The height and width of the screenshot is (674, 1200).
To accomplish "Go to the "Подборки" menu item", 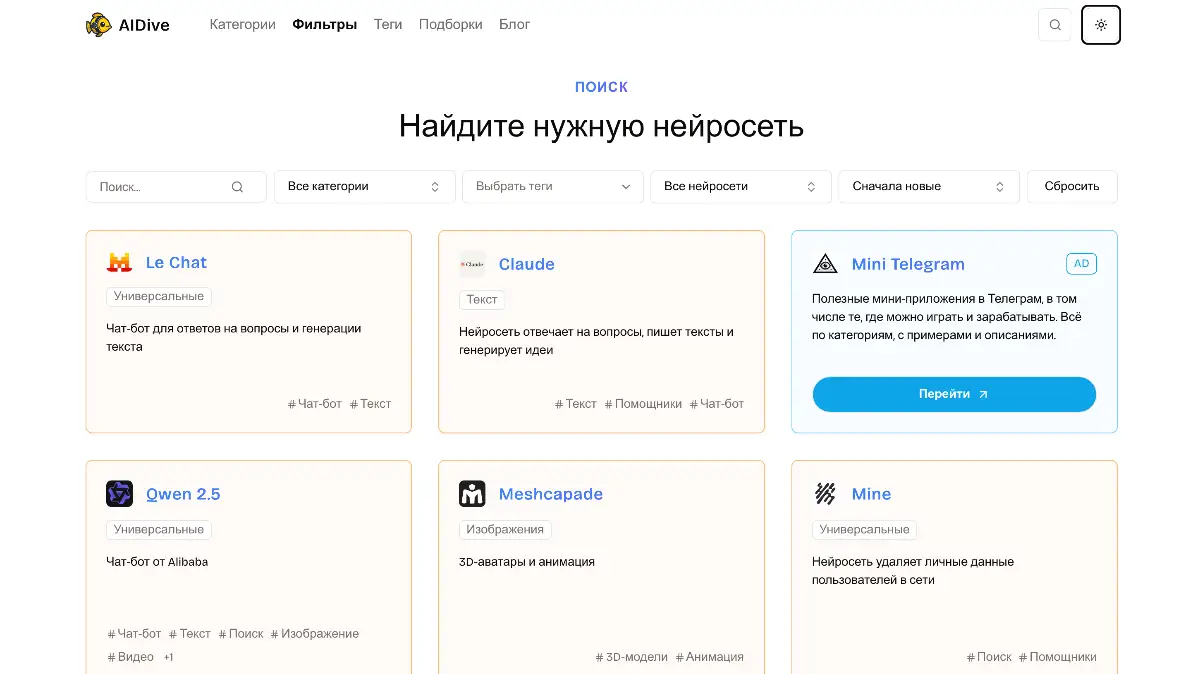I will coord(450,25).
